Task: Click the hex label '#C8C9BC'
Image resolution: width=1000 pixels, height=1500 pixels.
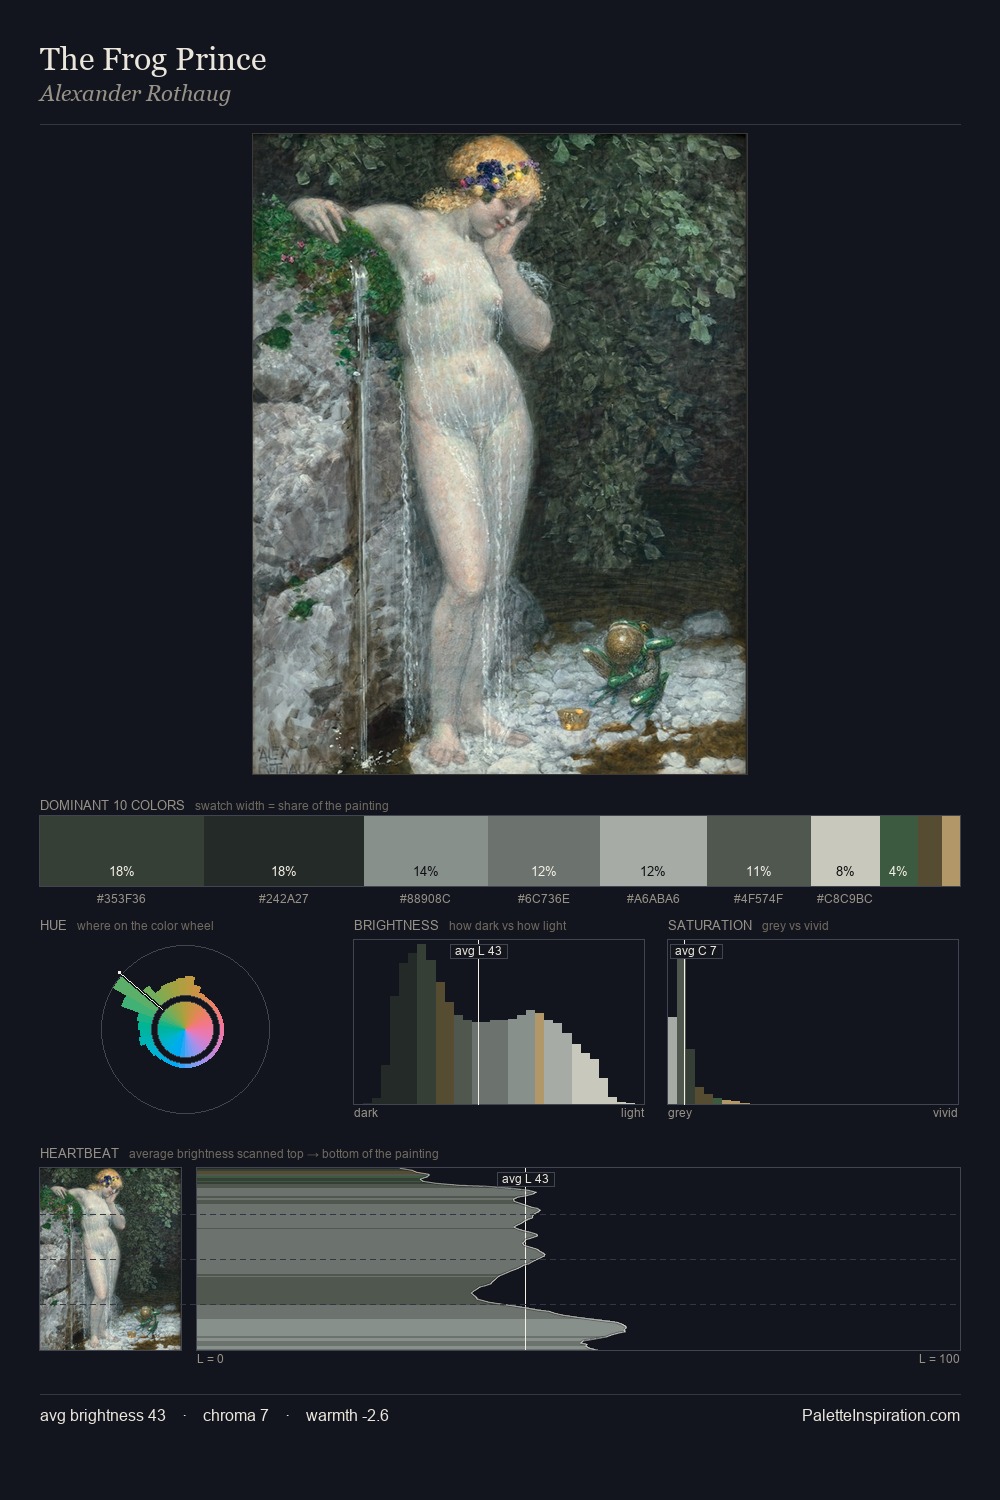Action: tap(845, 899)
